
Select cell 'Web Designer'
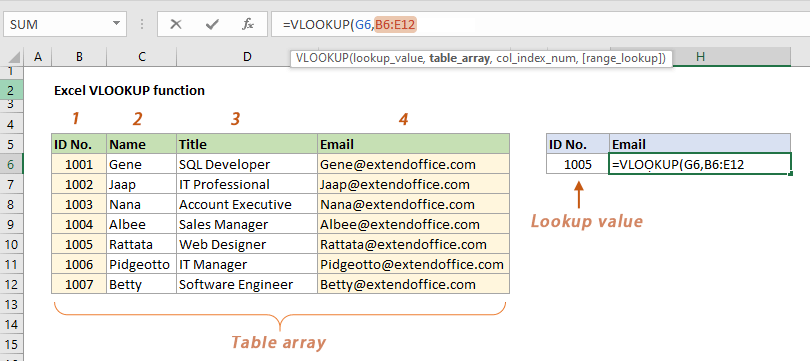pyautogui.click(x=247, y=244)
